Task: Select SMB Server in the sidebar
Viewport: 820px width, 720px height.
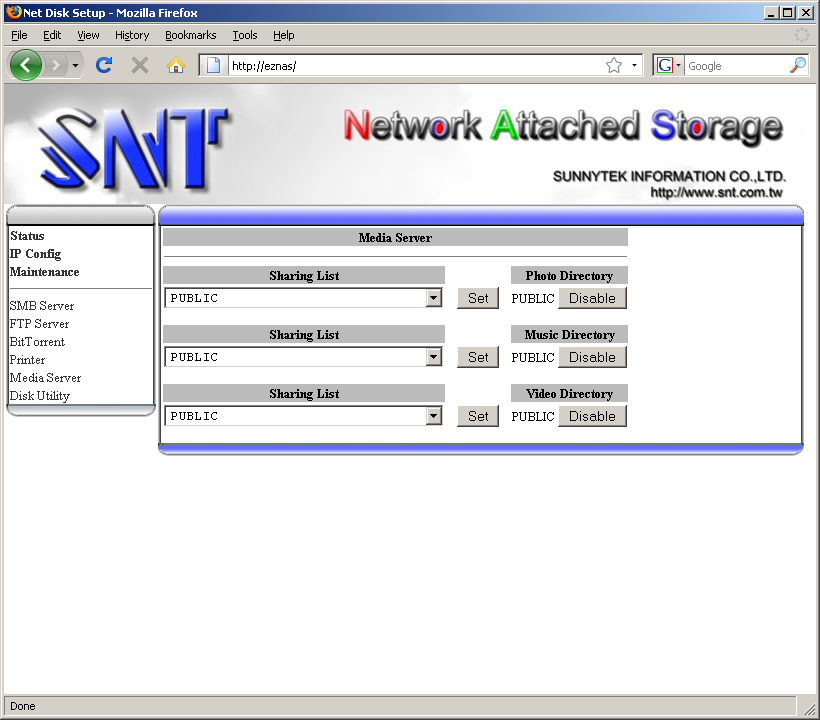Action: 42,306
